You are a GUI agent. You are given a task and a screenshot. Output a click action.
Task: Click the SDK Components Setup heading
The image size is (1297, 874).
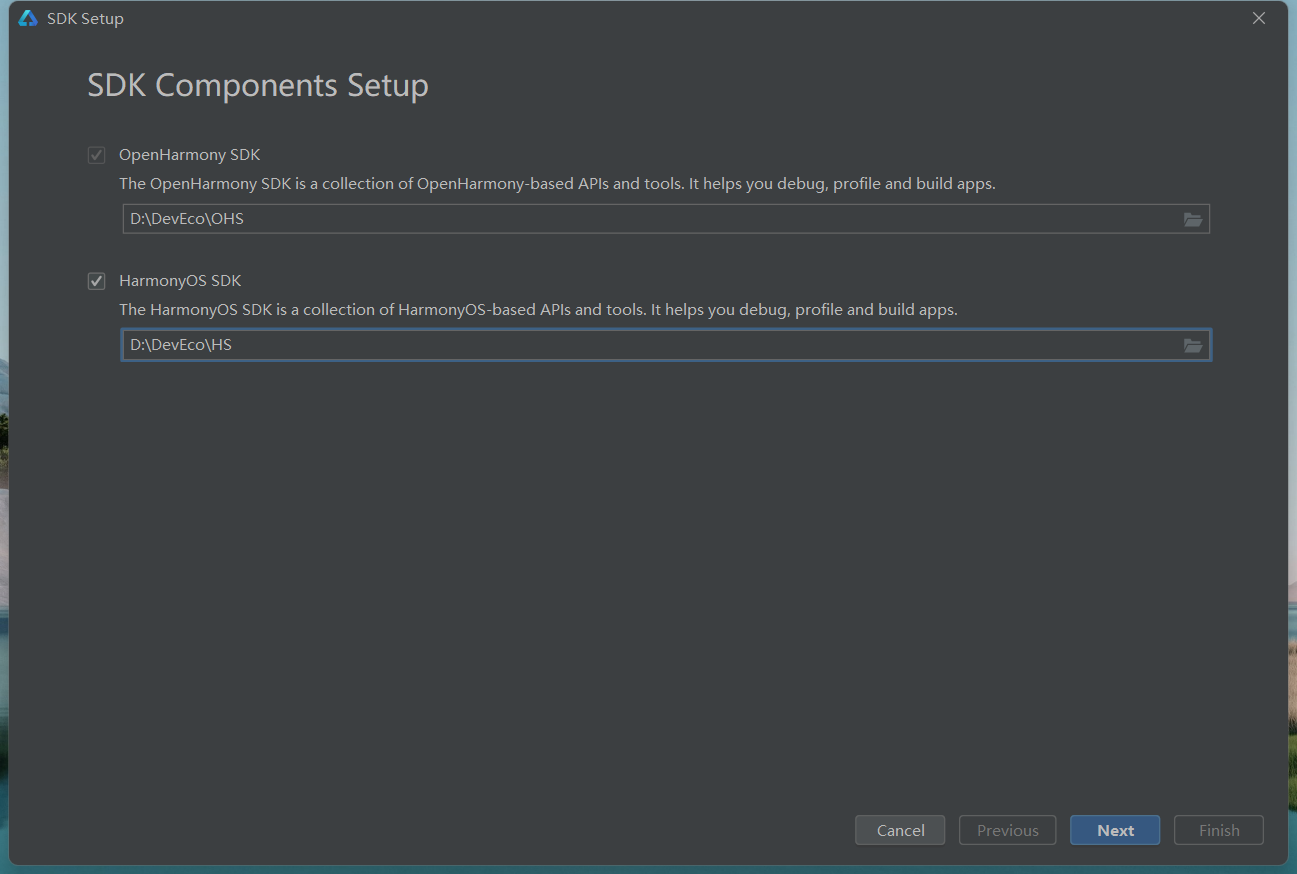tap(258, 85)
